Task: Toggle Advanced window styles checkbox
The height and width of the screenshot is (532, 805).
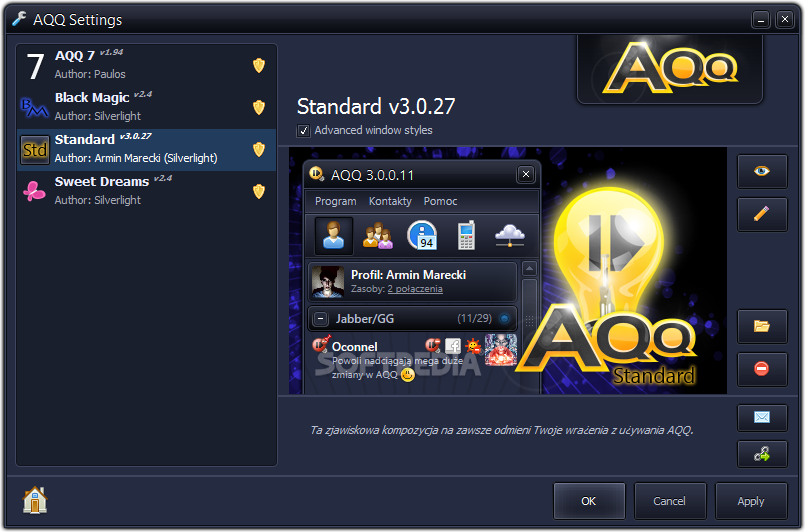Action: click(303, 130)
